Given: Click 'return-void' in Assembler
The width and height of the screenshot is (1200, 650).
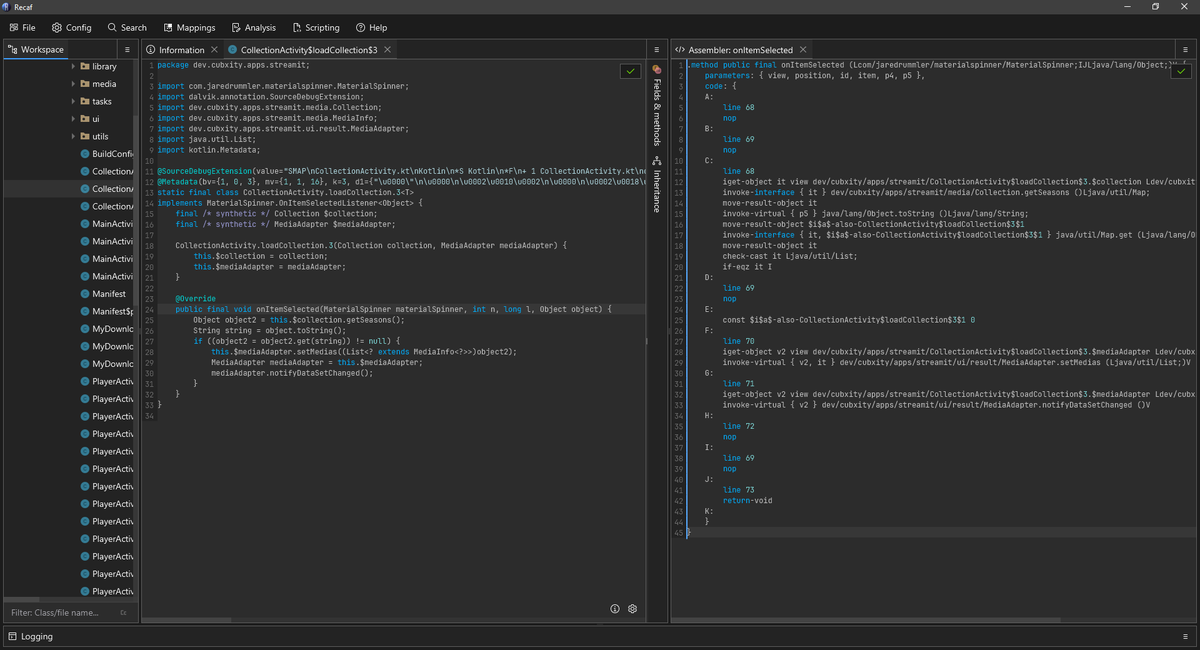Looking at the screenshot, I should pyautogui.click(x=747, y=500).
